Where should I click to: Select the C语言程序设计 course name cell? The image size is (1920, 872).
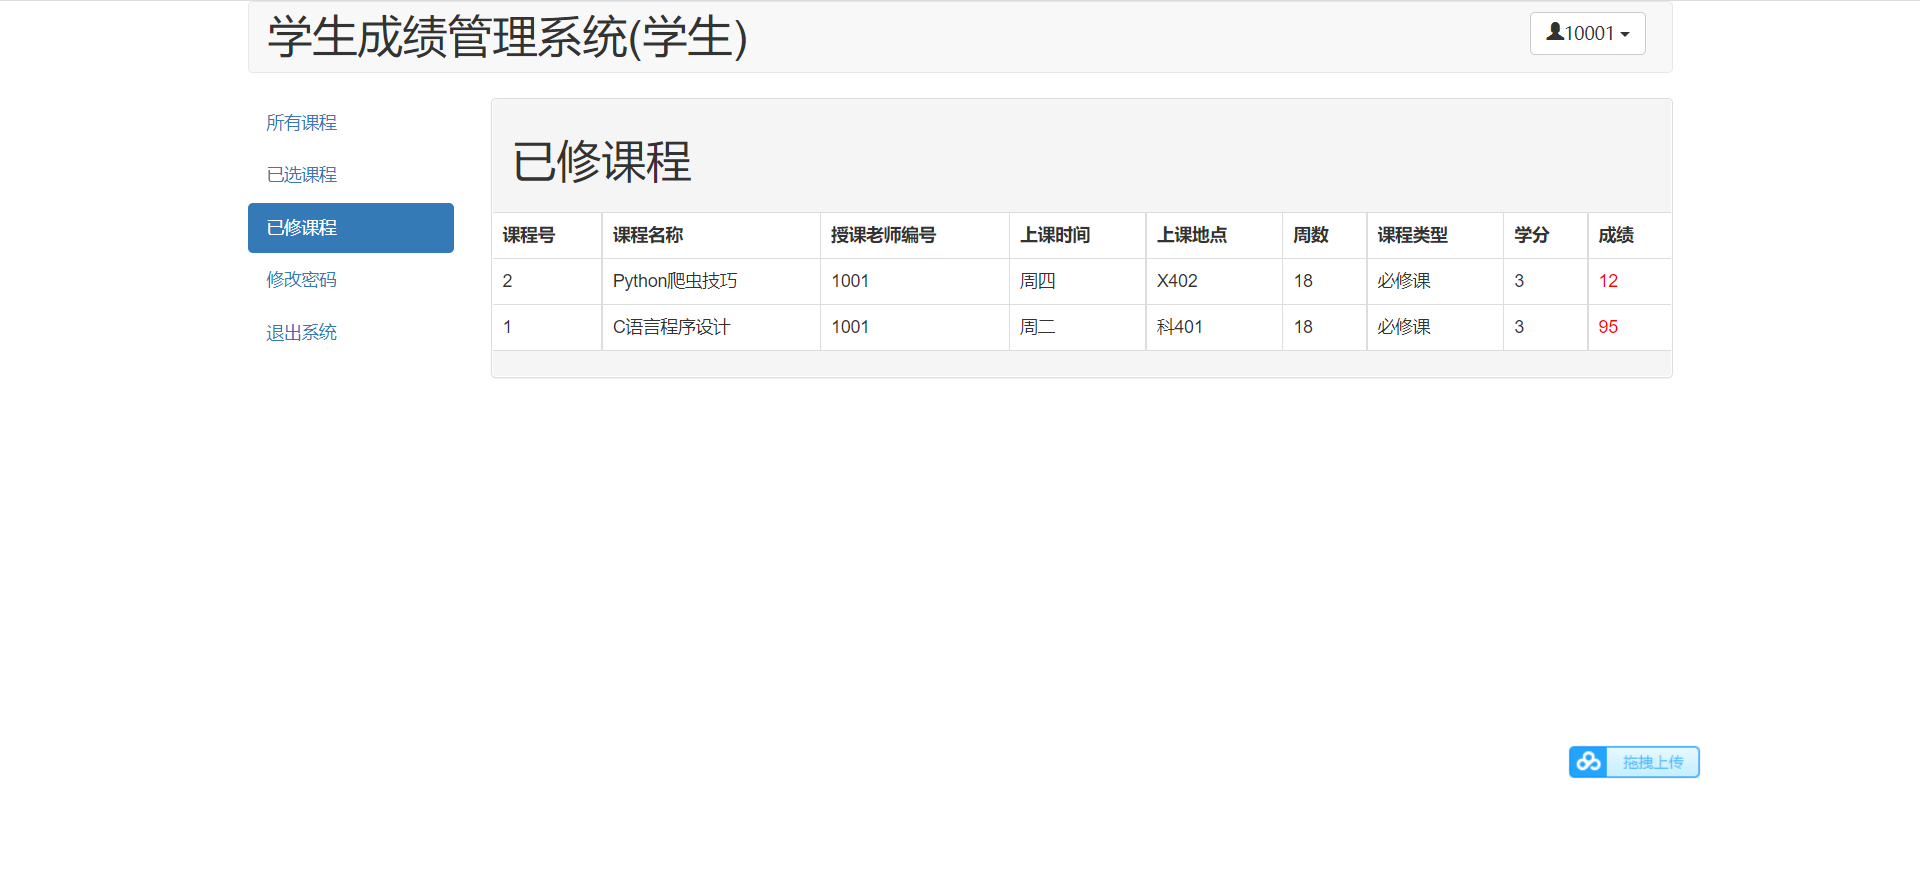coord(711,327)
